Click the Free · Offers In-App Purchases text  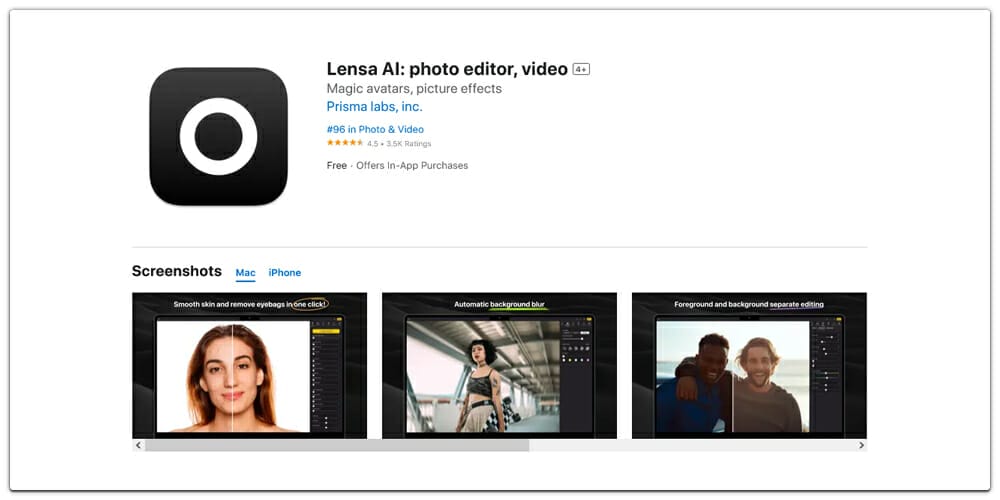(397, 165)
